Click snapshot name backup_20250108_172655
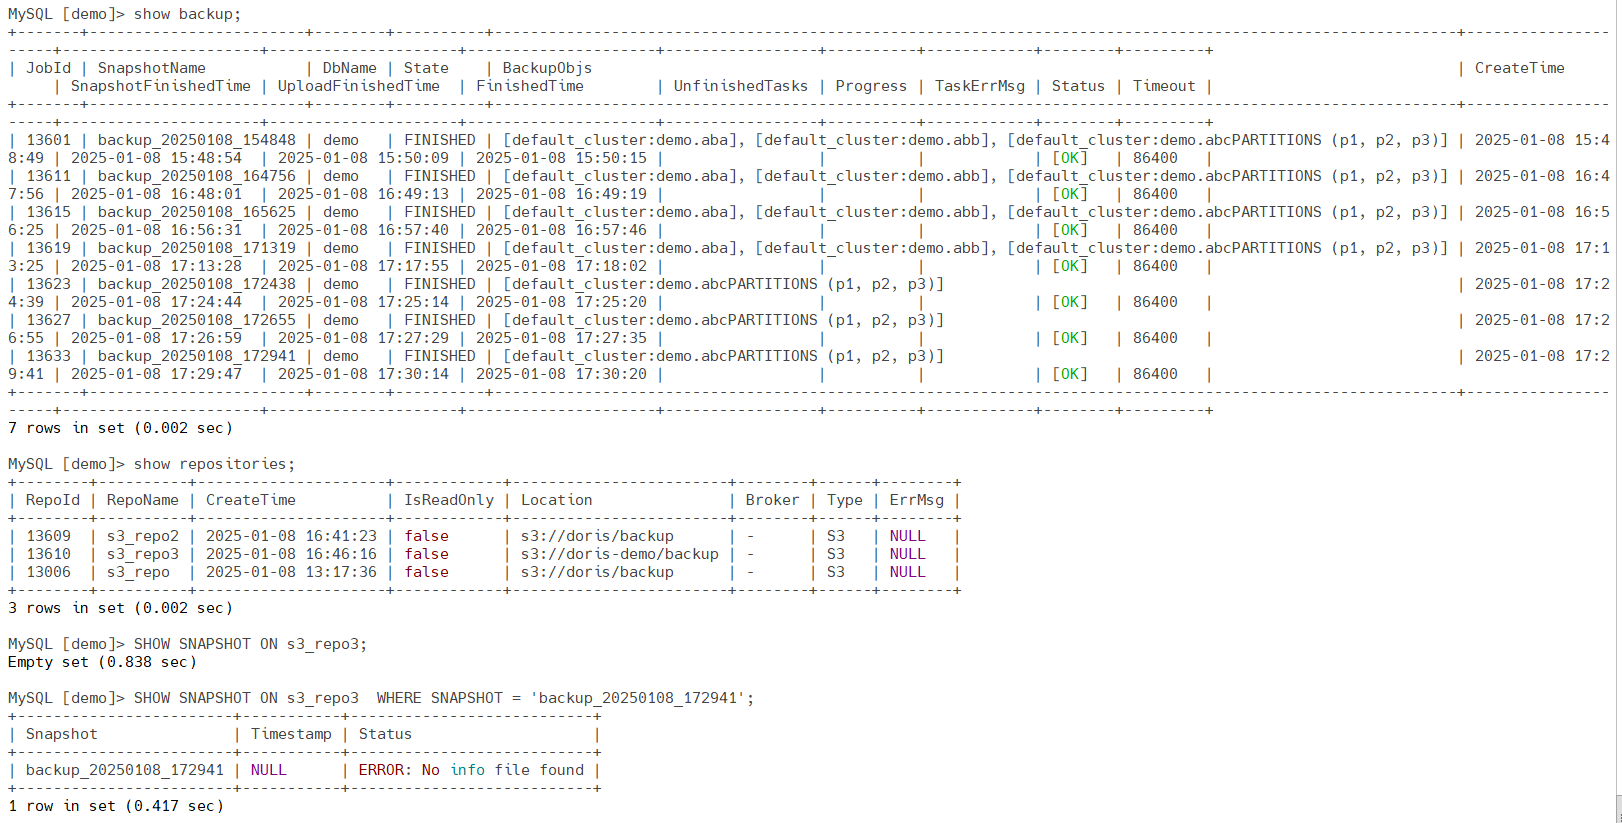The height and width of the screenshot is (823, 1622). (x=196, y=320)
